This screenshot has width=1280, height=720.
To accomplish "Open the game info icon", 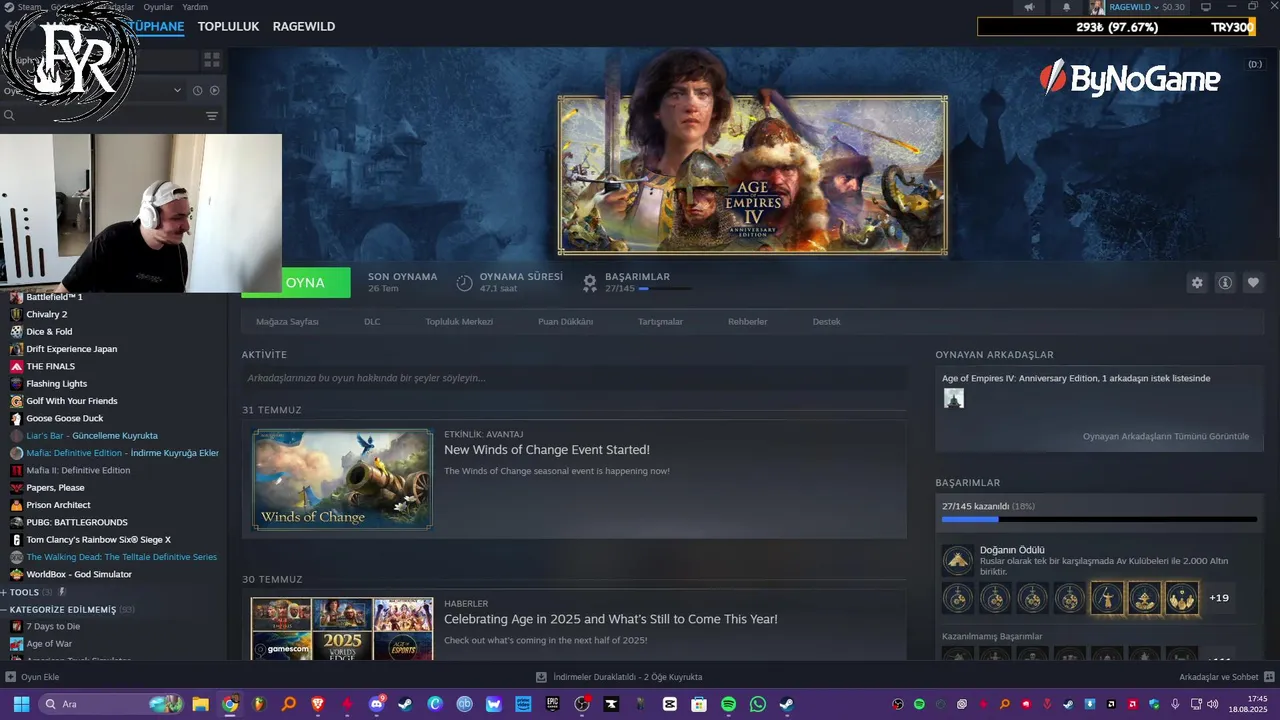I will pyautogui.click(x=1225, y=283).
